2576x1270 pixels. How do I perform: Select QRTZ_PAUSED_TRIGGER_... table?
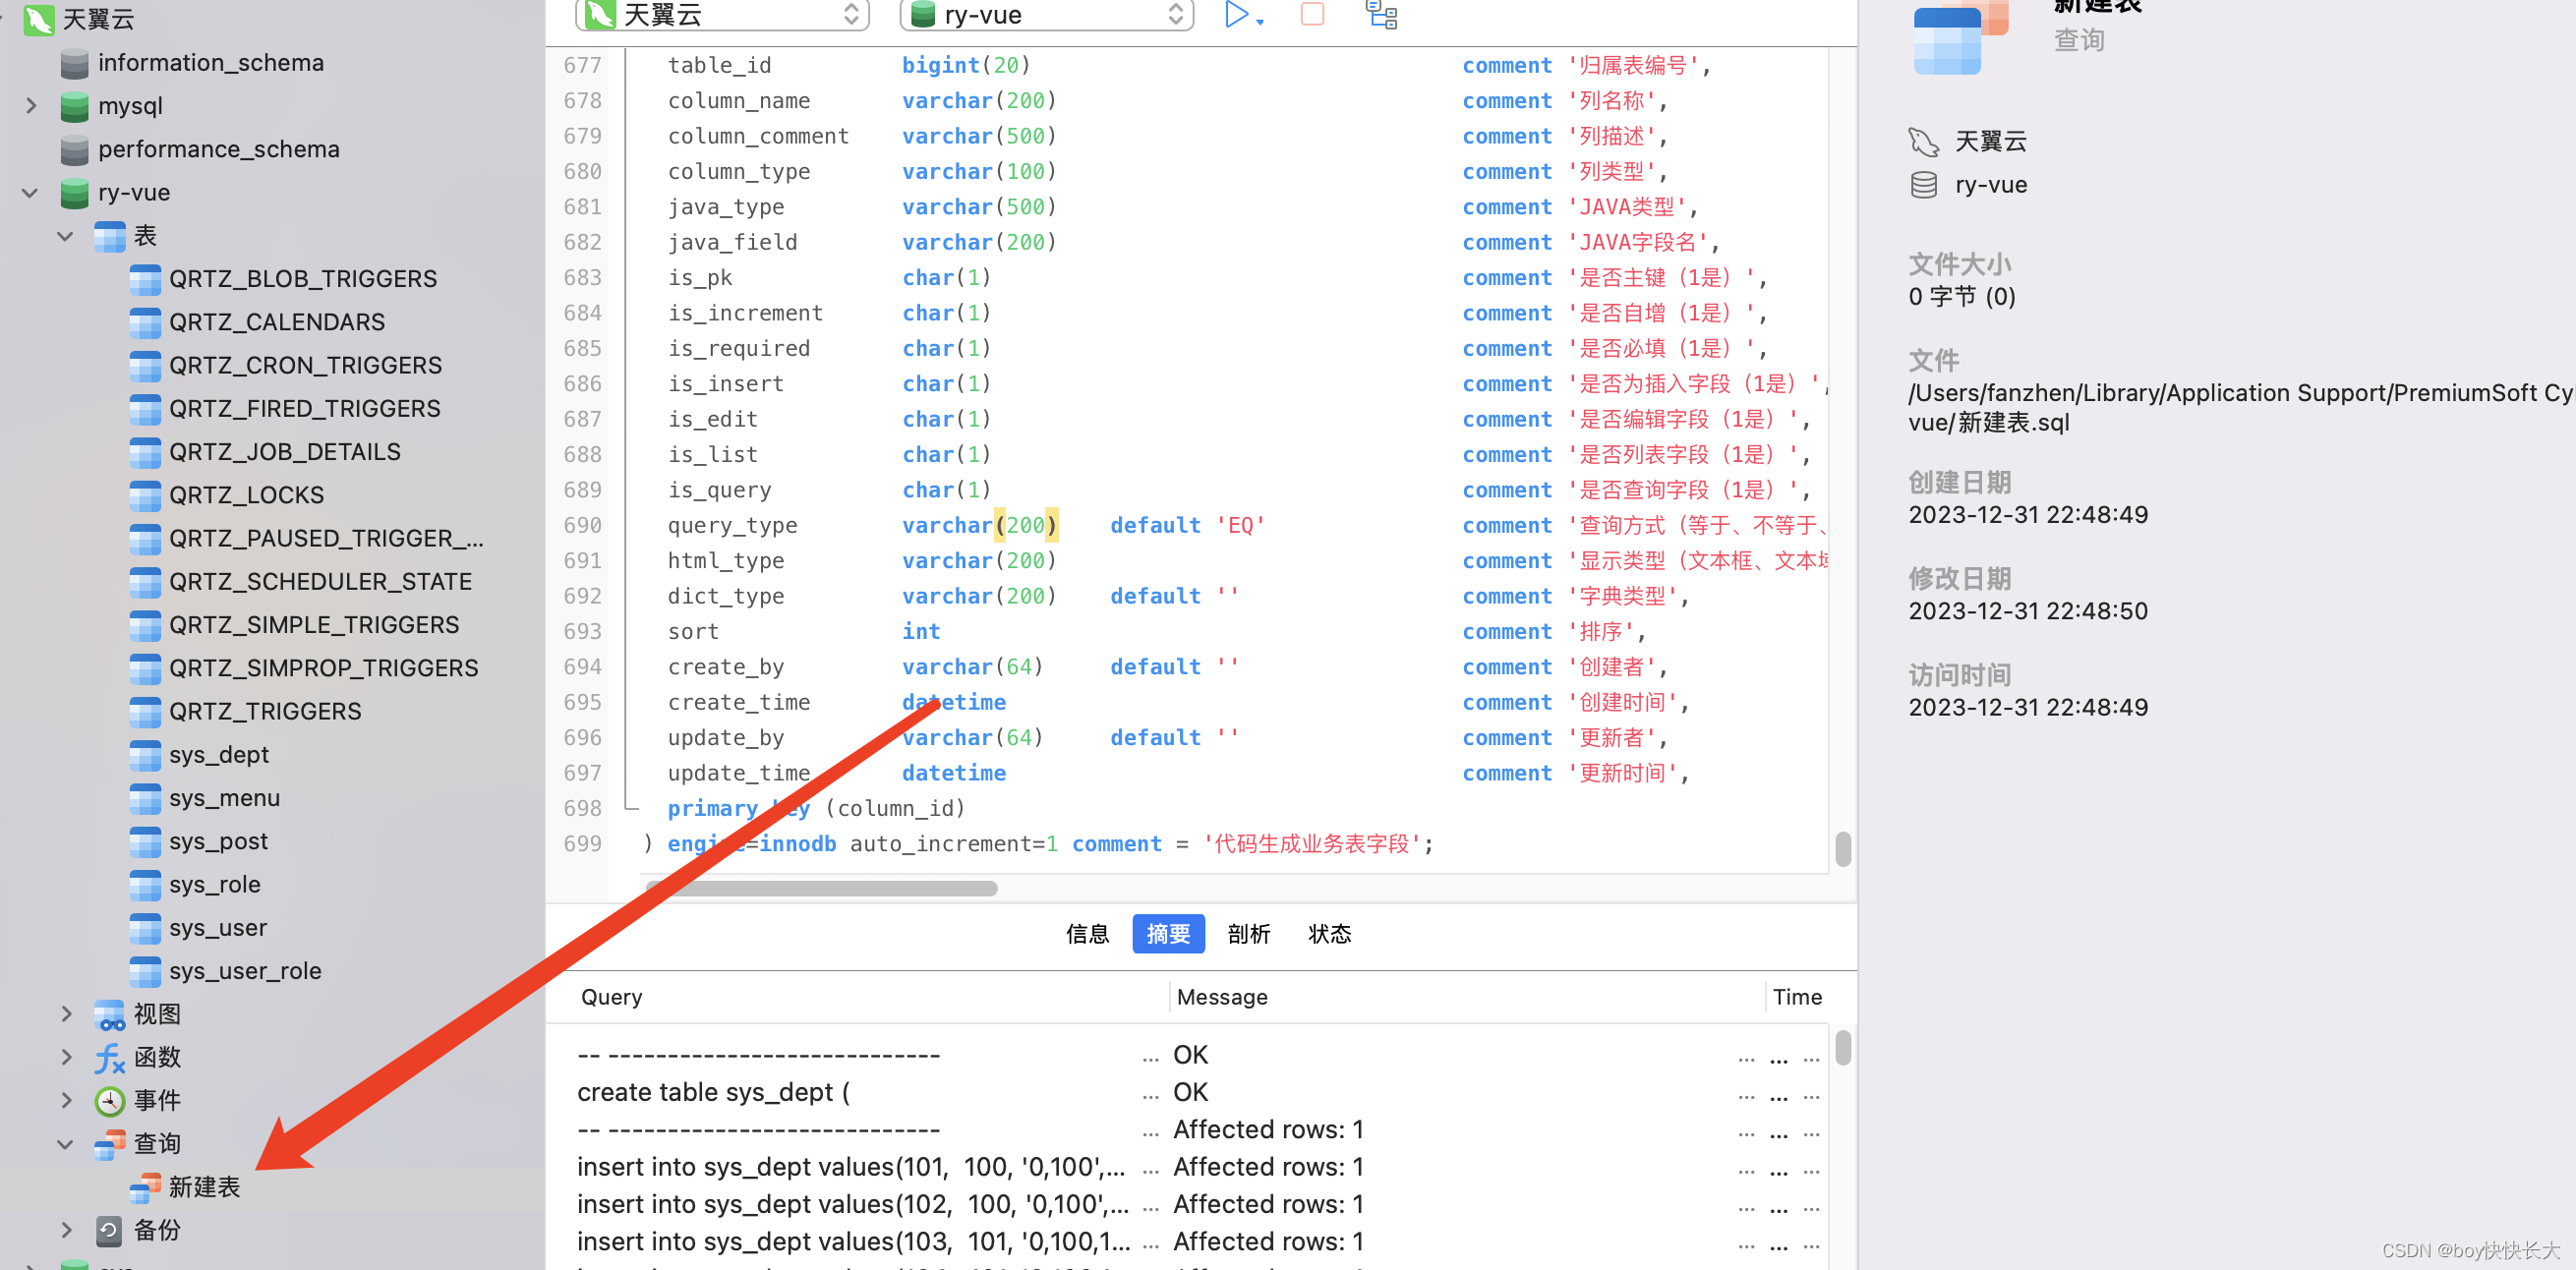pyautogui.click(x=326, y=538)
